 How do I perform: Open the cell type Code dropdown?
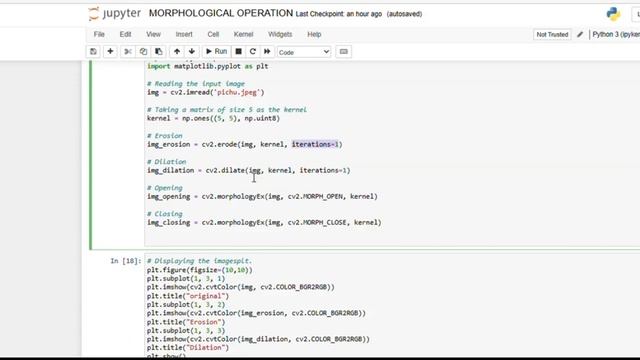[x=304, y=52]
